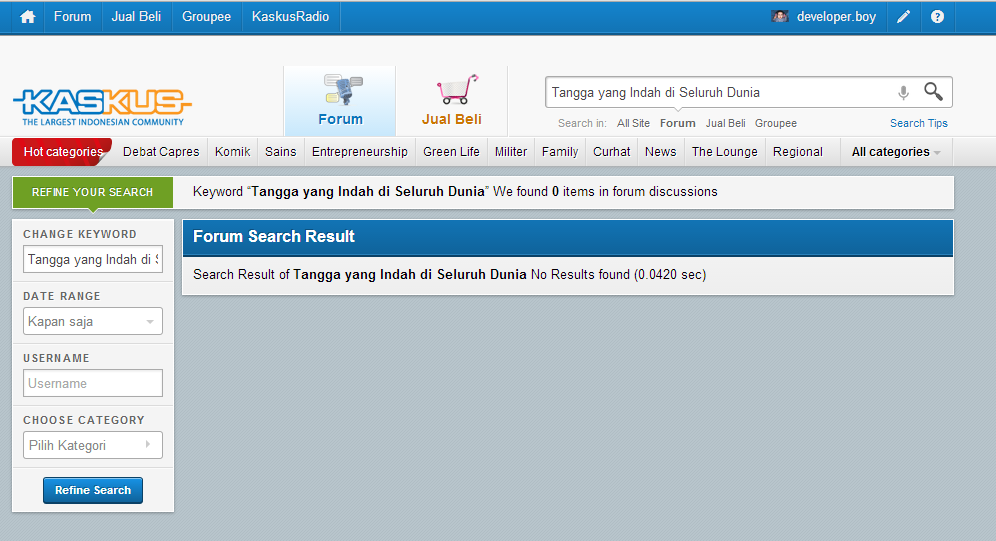Open Jual Beli in top bar
Viewport: 996px width, 541px height.
136,17
